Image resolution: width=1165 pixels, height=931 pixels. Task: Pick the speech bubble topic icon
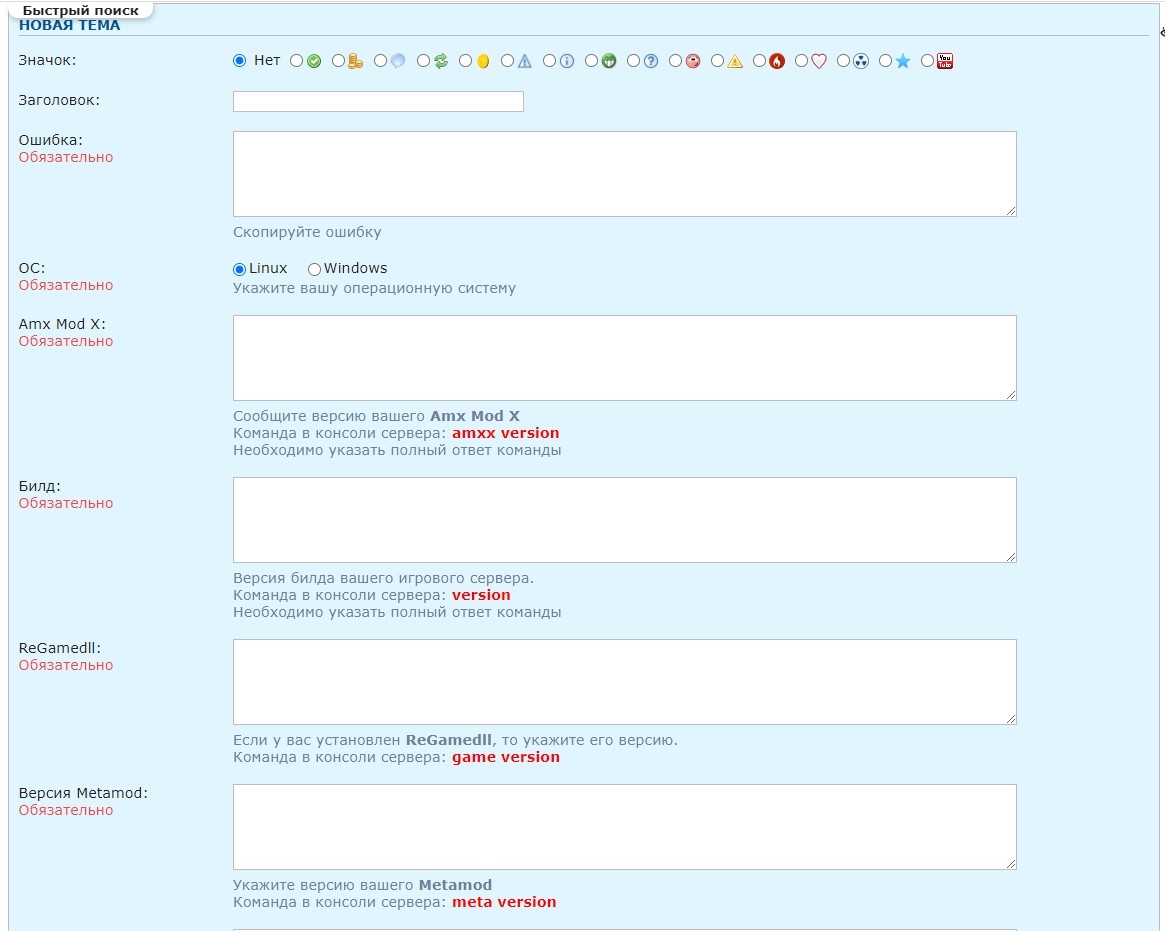pyautogui.click(x=380, y=61)
